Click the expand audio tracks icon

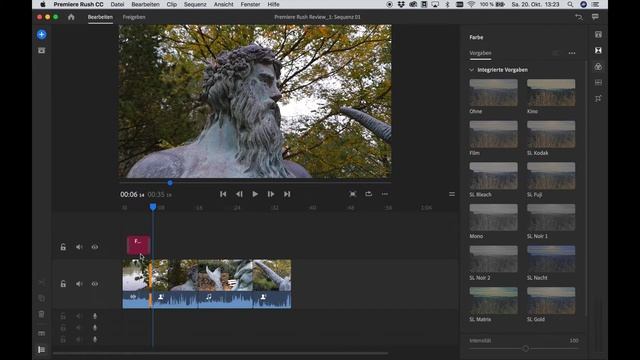coord(42,349)
